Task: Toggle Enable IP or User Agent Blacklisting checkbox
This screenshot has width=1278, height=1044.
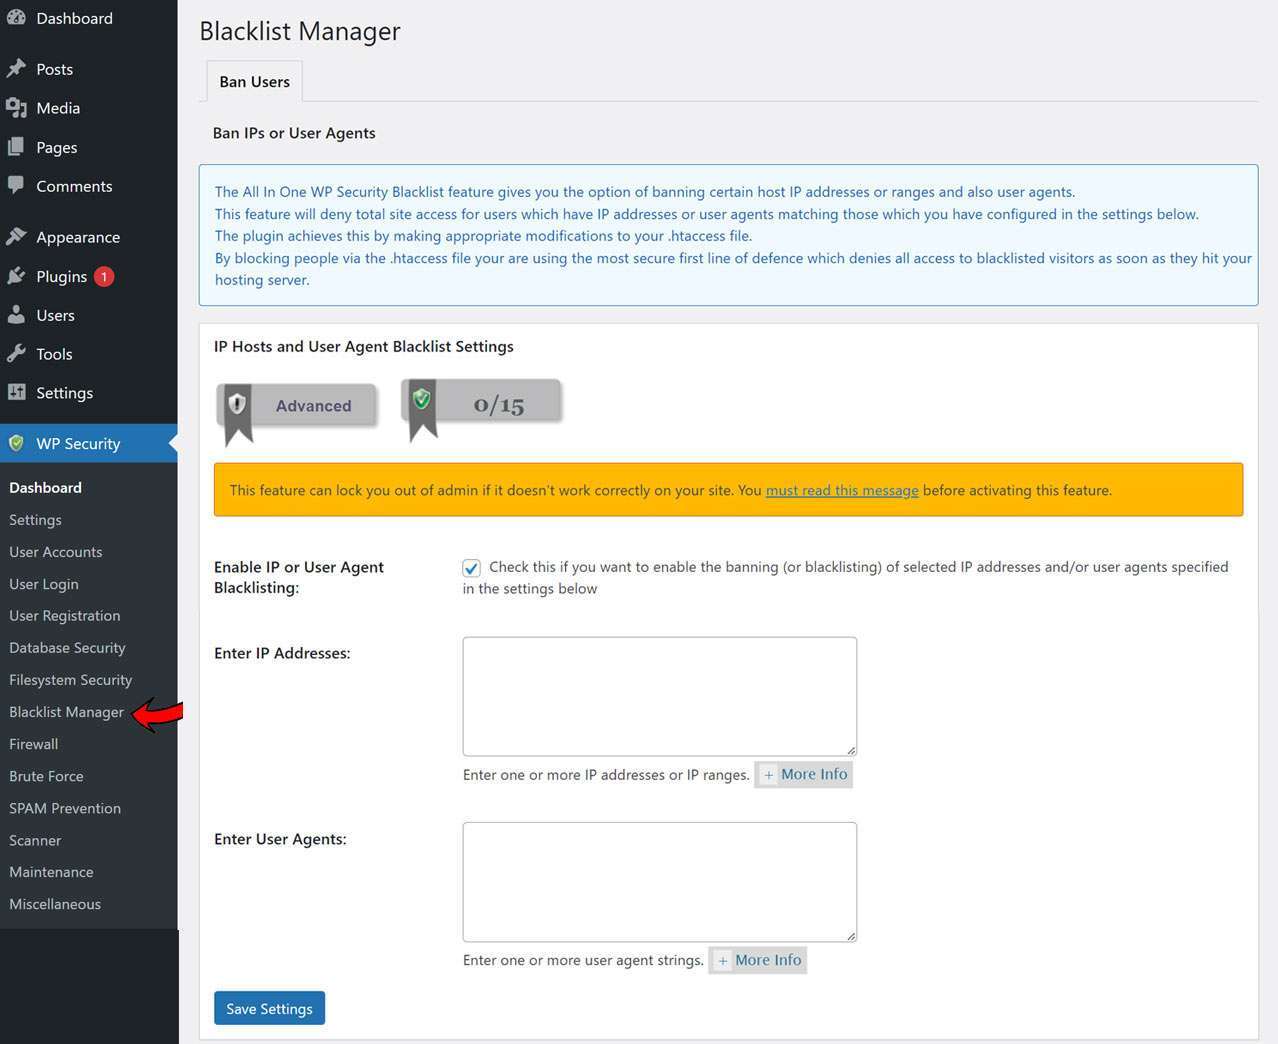Action: (x=471, y=568)
